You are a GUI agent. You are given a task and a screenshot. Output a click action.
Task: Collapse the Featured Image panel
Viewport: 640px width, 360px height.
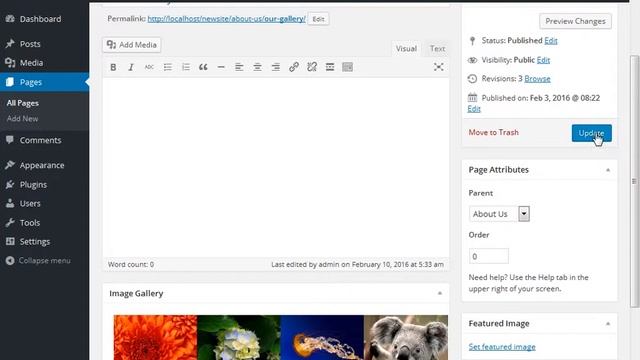point(608,324)
